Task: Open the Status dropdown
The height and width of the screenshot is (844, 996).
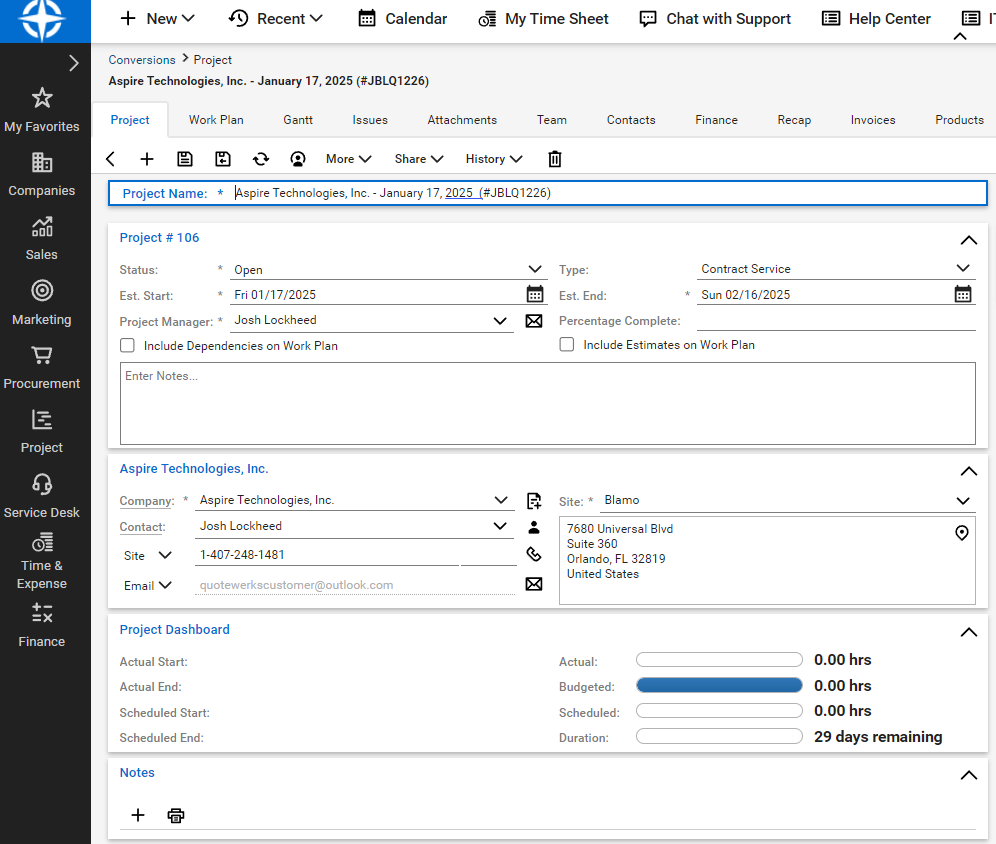Action: coord(535,270)
